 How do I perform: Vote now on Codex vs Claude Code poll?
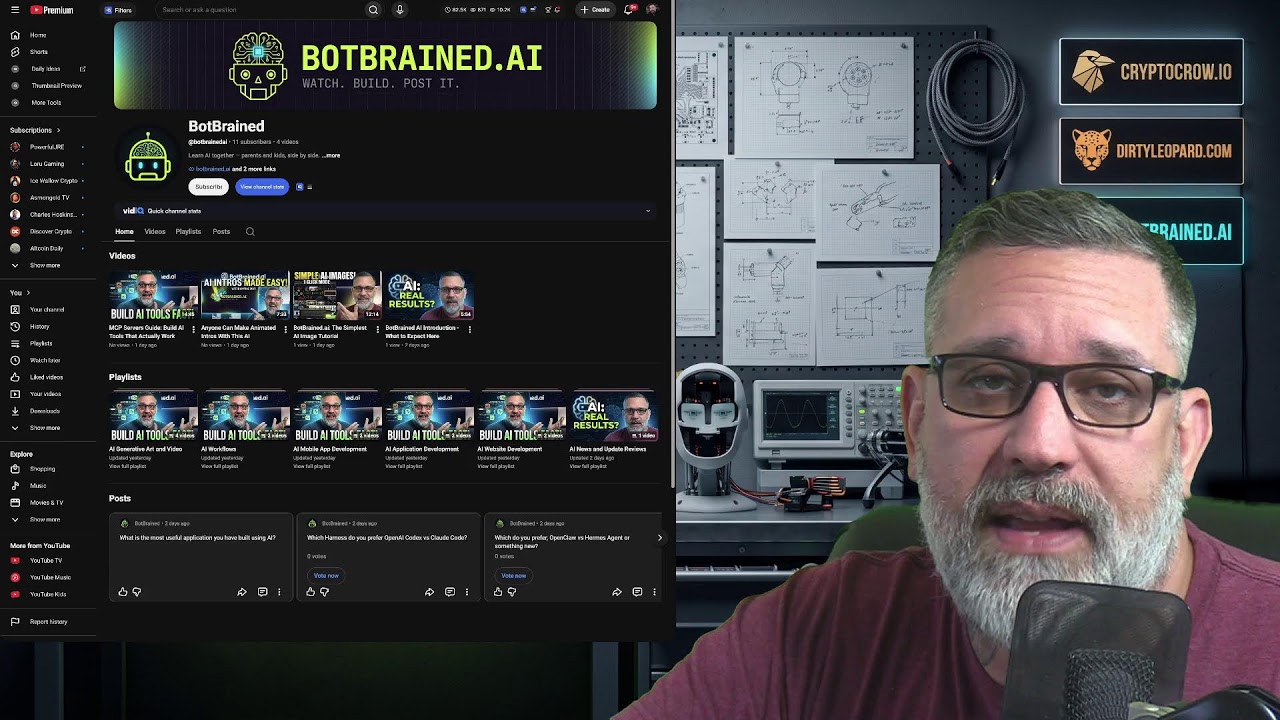[x=326, y=576]
